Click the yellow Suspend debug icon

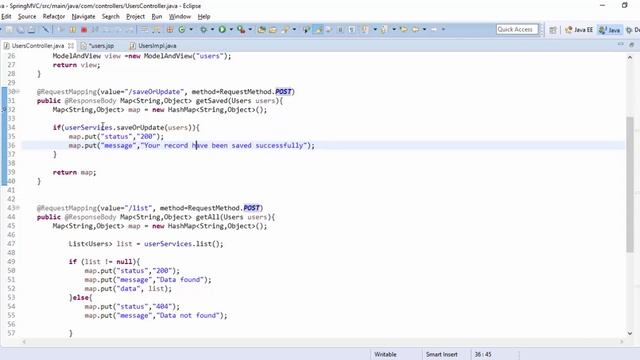point(73,29)
